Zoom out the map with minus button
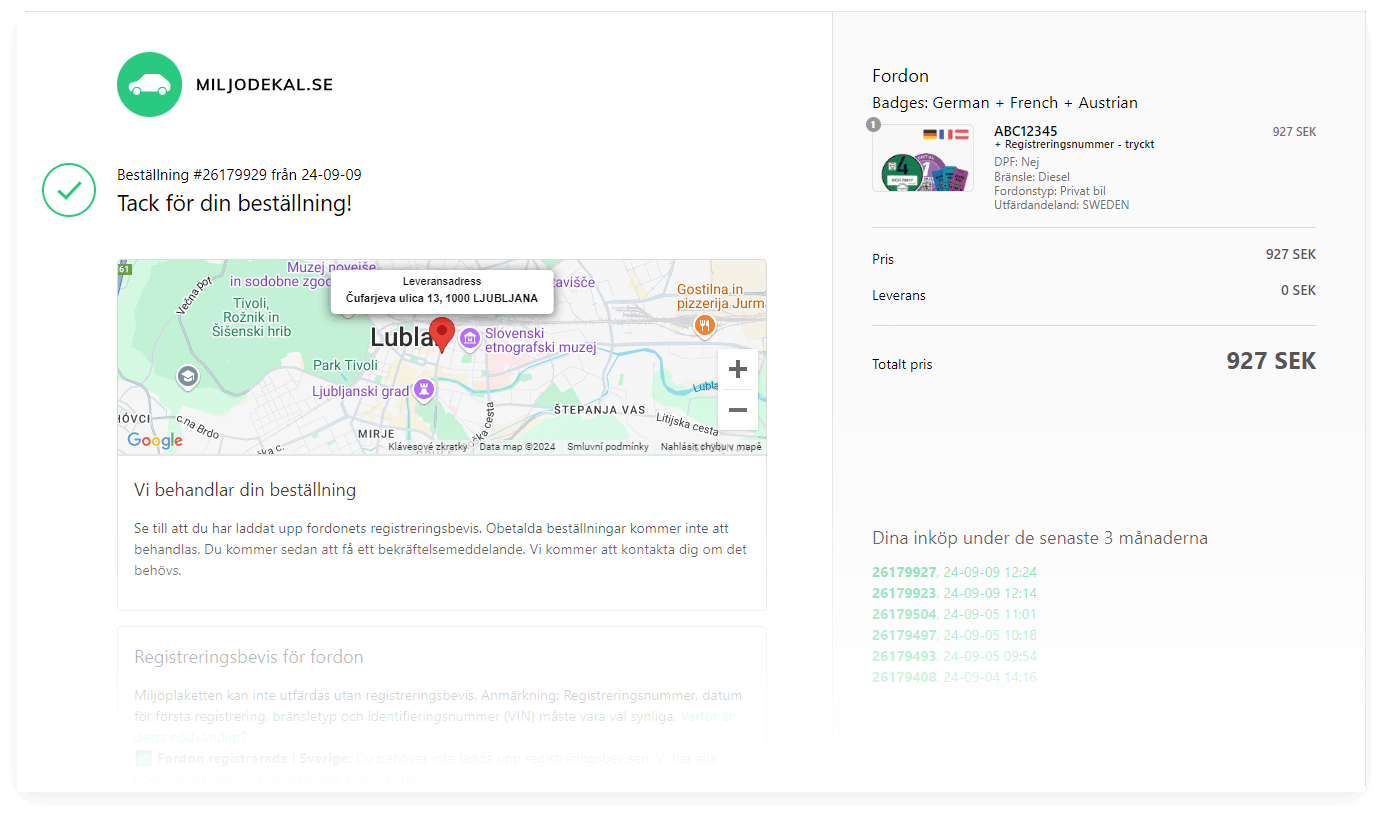This screenshot has width=1382, height=816. (x=737, y=410)
